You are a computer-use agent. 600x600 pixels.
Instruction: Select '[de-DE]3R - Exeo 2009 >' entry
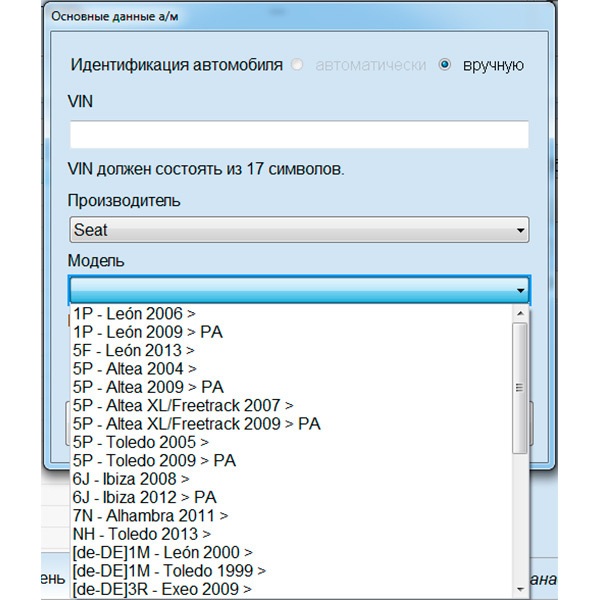tap(291, 589)
